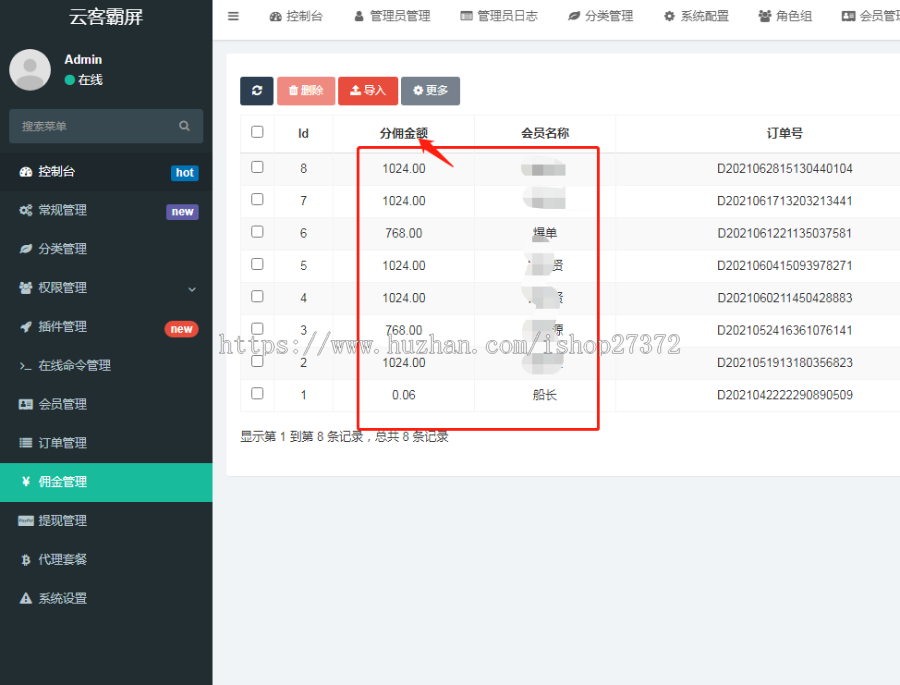The height and width of the screenshot is (685, 900).
Task: Click order number D2021060211450428883
Action: coord(785,298)
